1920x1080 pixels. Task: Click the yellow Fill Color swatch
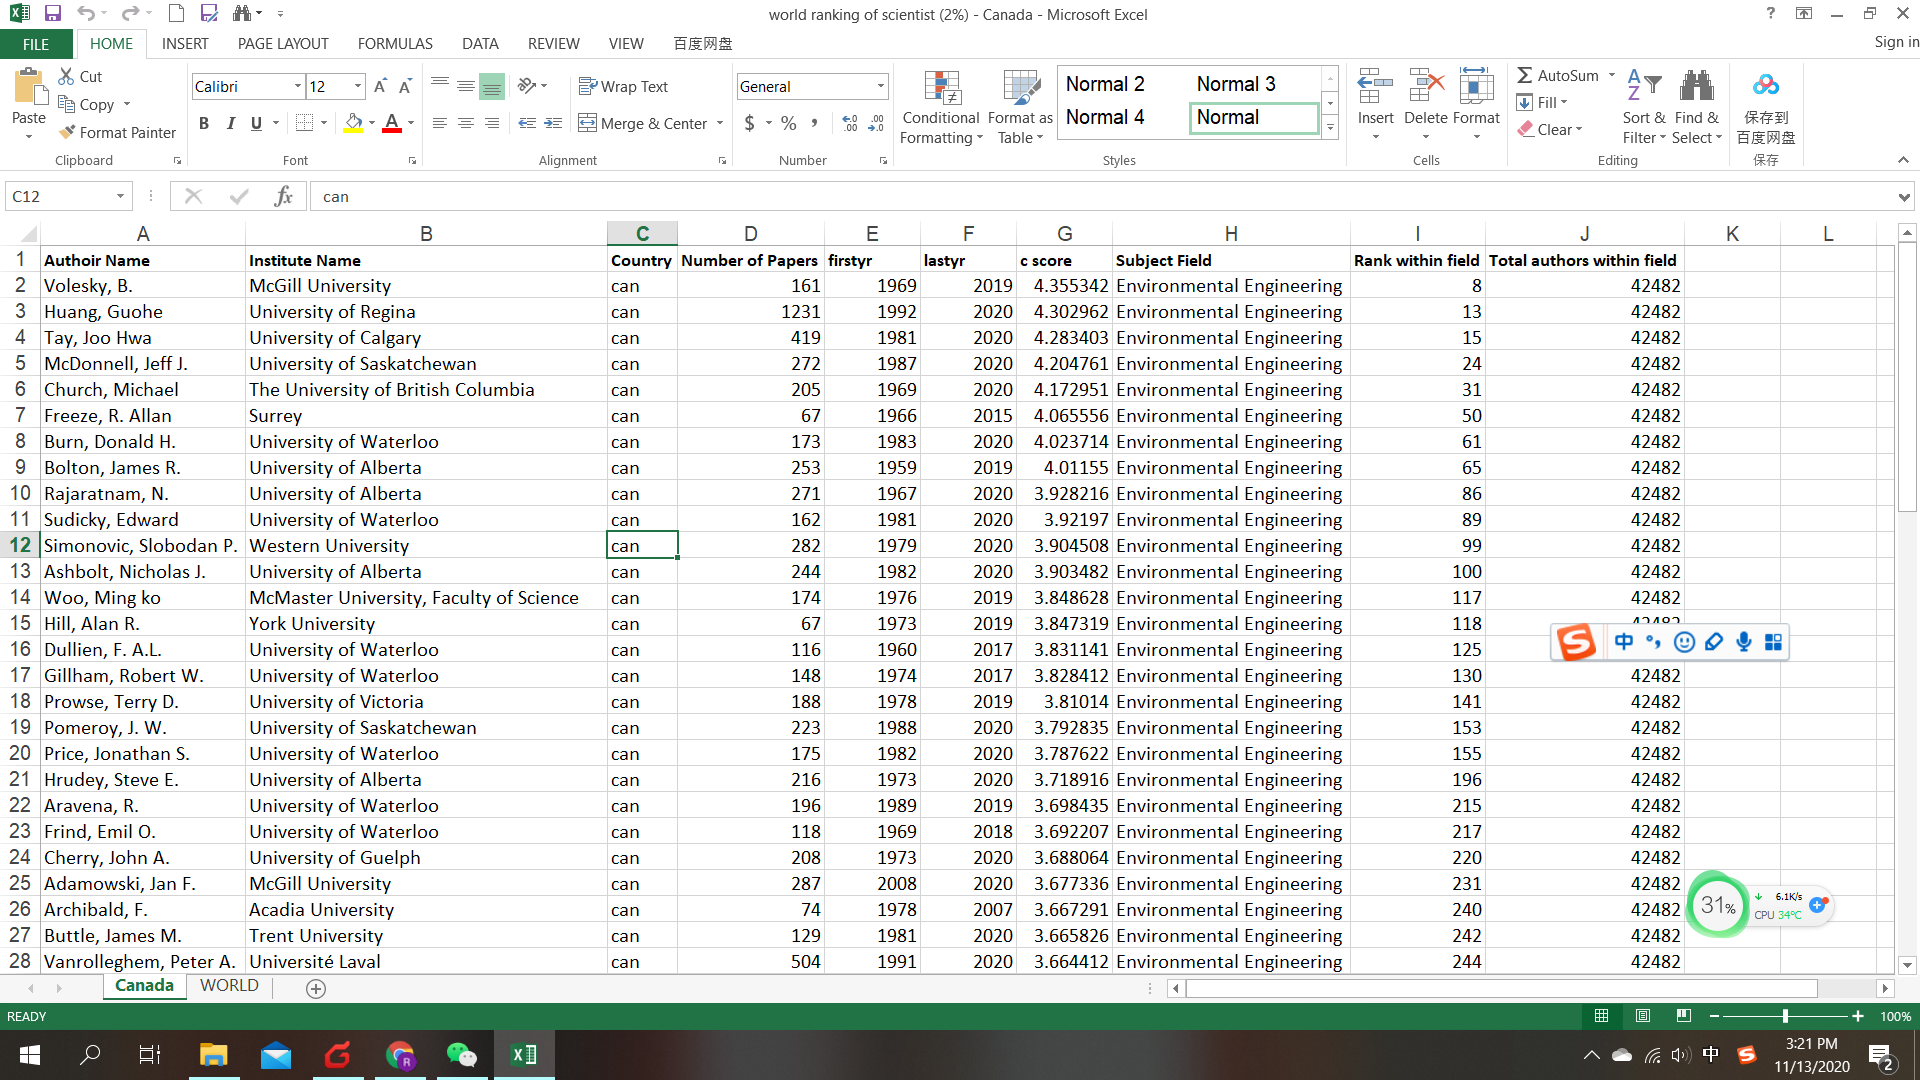coord(353,123)
